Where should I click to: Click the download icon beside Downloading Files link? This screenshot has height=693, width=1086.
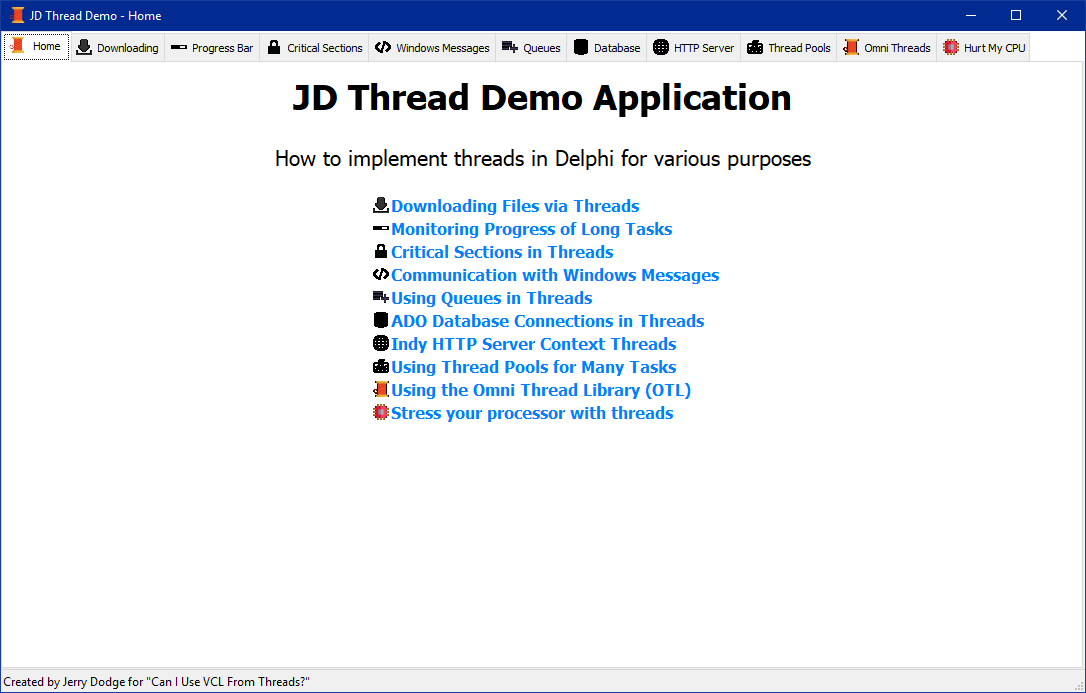380,206
